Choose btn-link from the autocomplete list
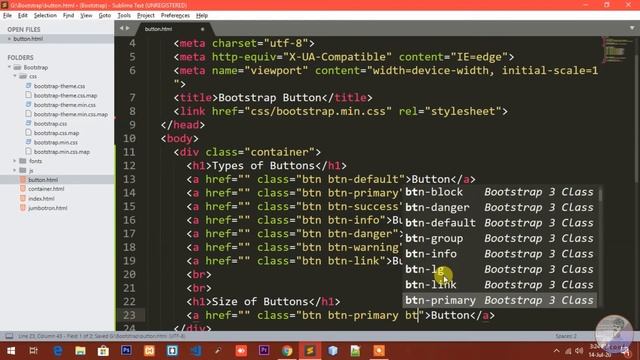 click(500, 285)
